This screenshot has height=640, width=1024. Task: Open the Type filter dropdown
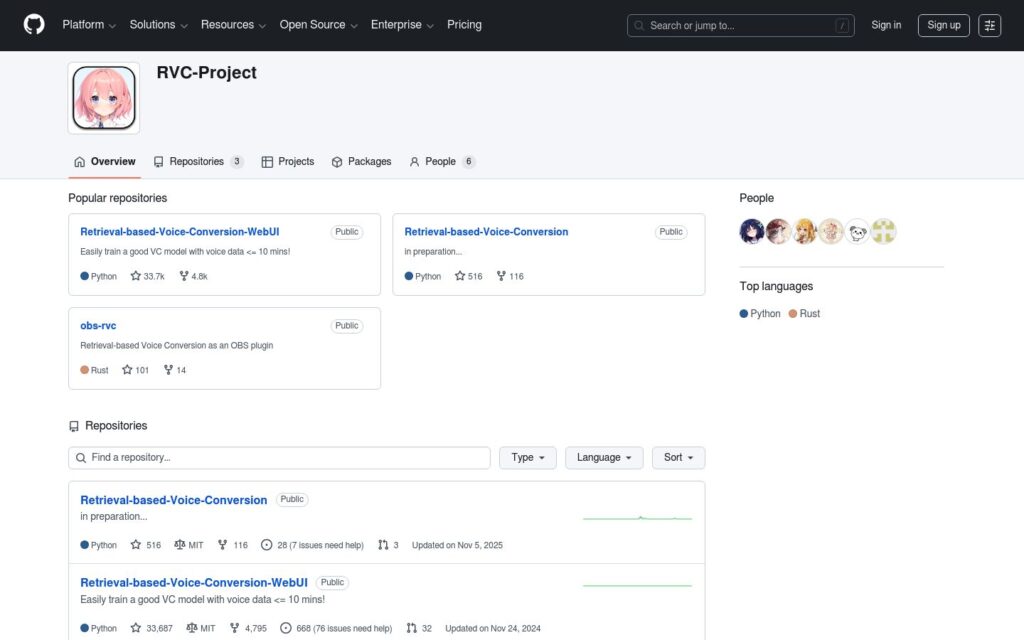pos(528,458)
